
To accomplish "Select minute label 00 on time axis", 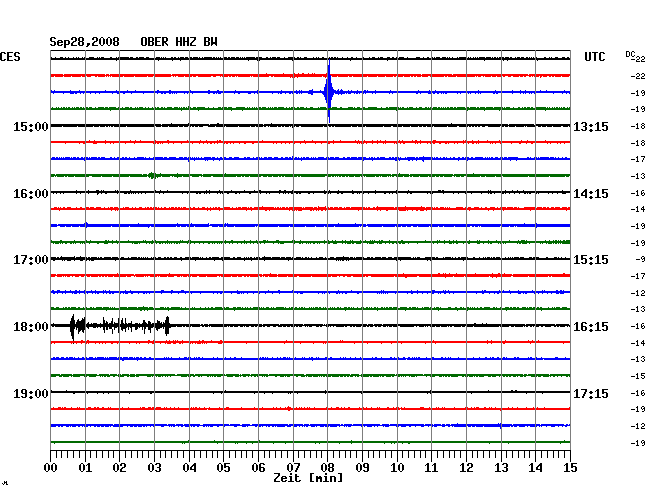I will [x=51, y=467].
